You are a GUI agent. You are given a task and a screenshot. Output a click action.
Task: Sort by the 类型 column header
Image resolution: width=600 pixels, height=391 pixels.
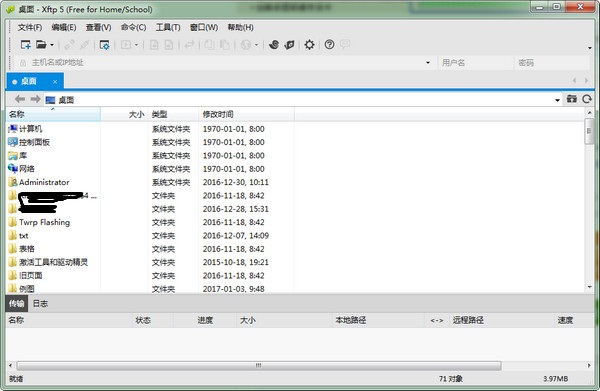click(x=173, y=114)
